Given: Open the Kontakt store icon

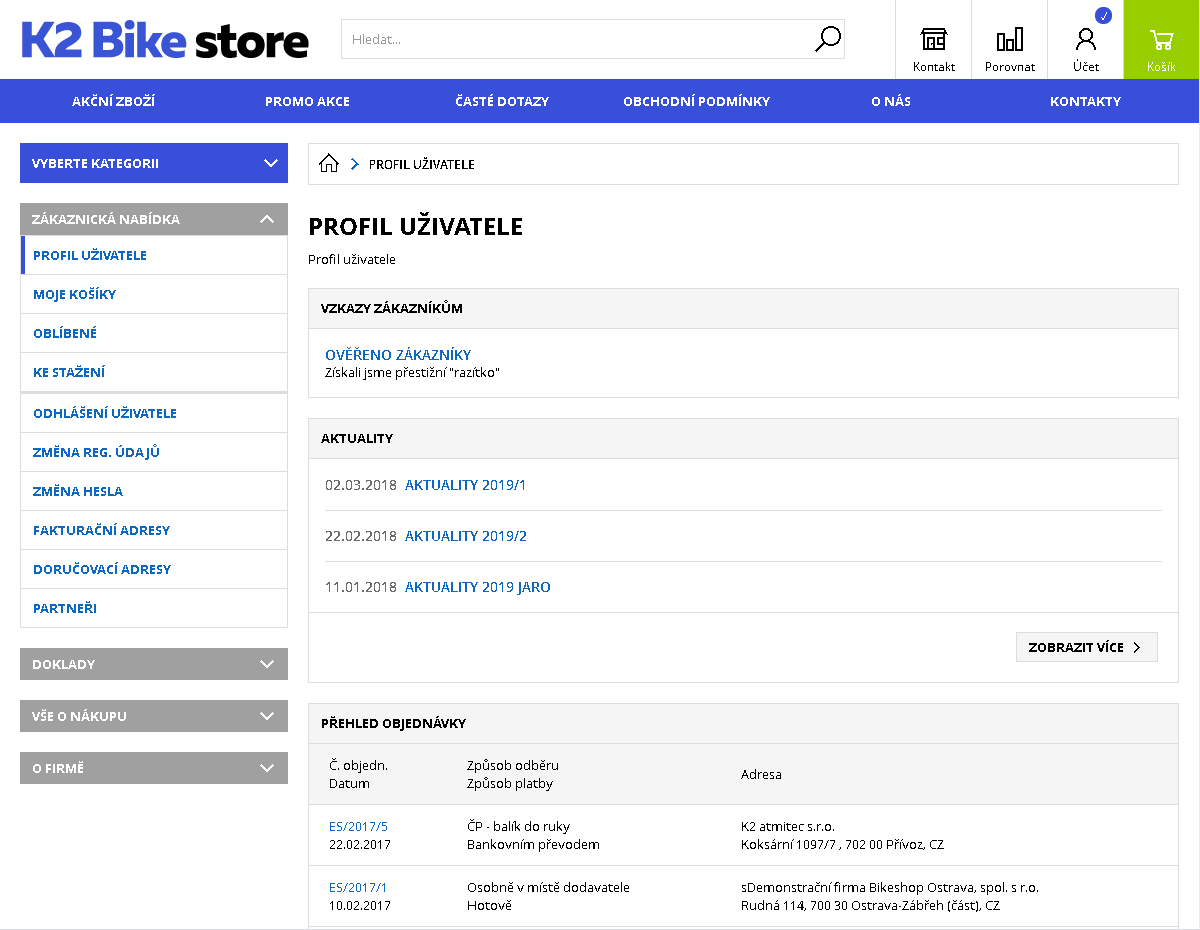Looking at the screenshot, I should 934,40.
